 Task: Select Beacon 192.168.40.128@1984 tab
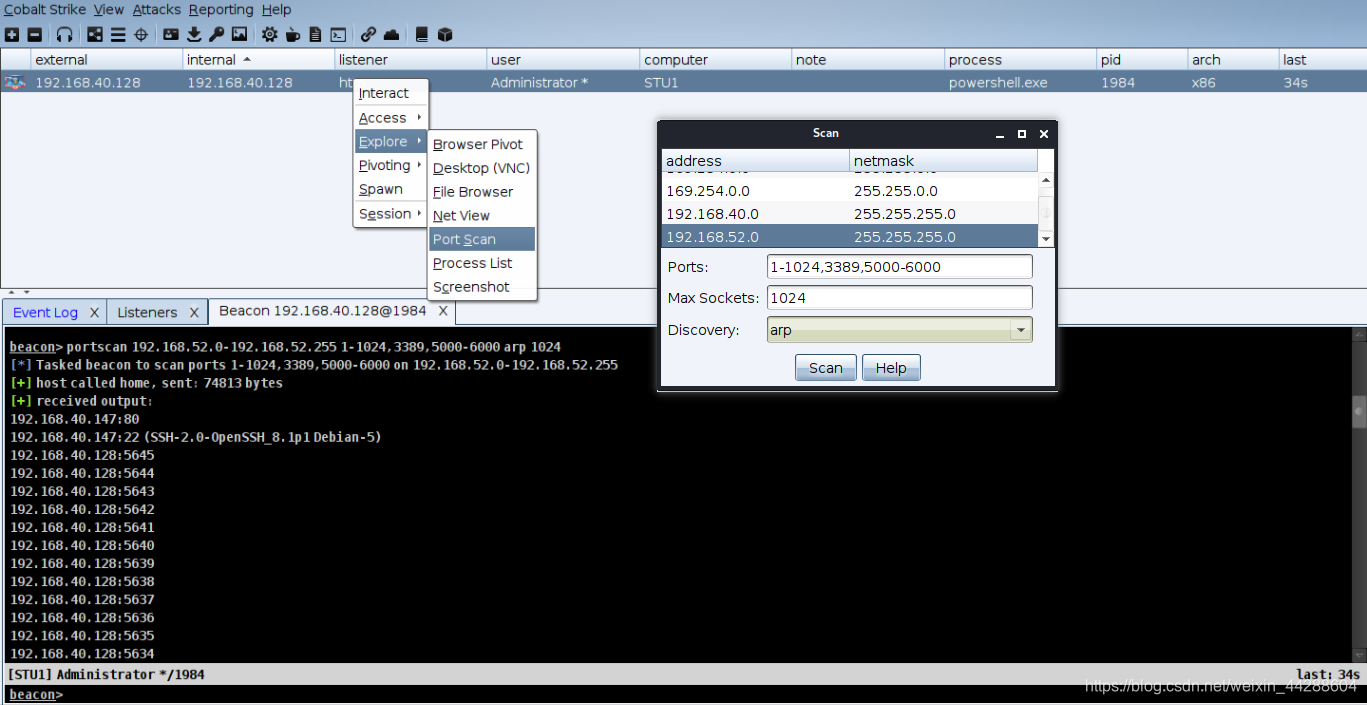click(x=322, y=311)
